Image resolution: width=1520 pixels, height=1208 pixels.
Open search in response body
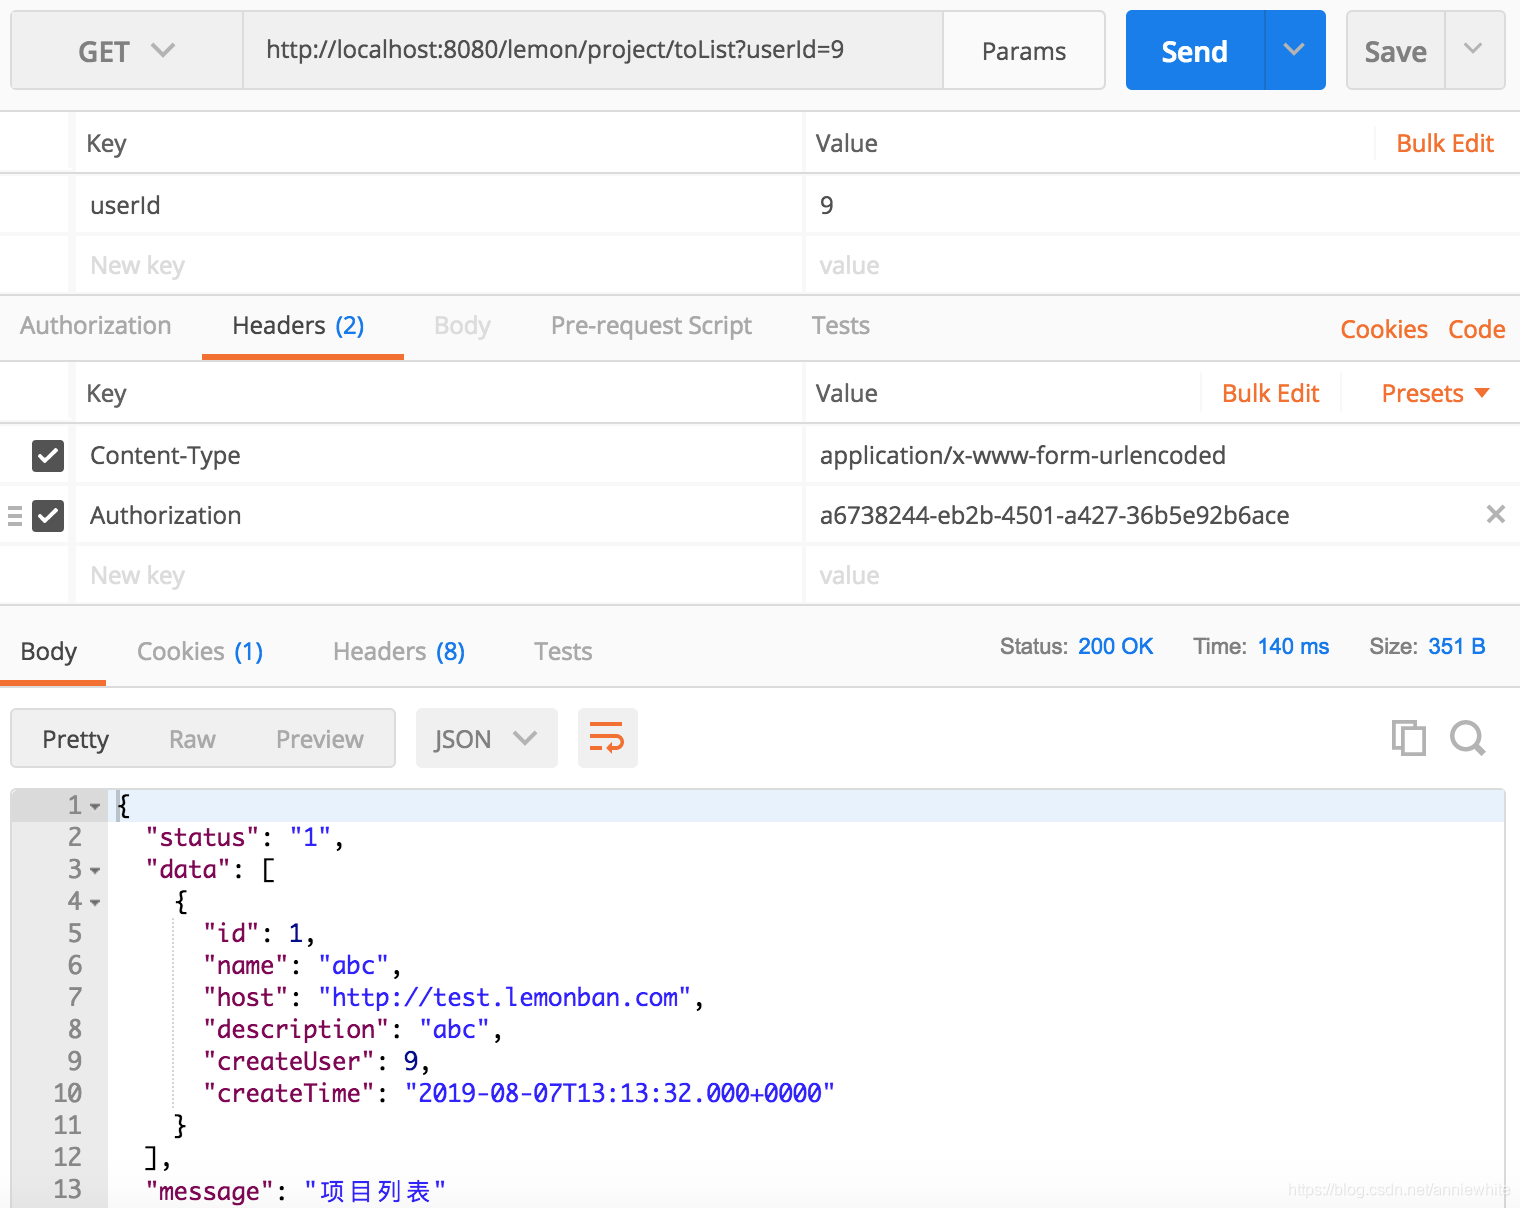pos(1468,738)
